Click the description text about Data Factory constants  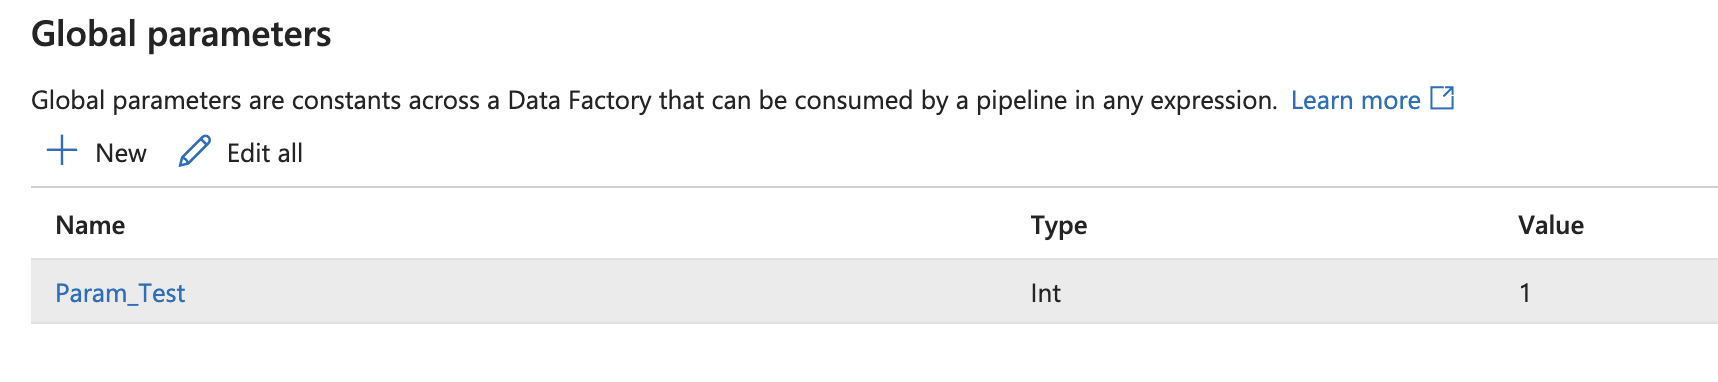pos(654,100)
